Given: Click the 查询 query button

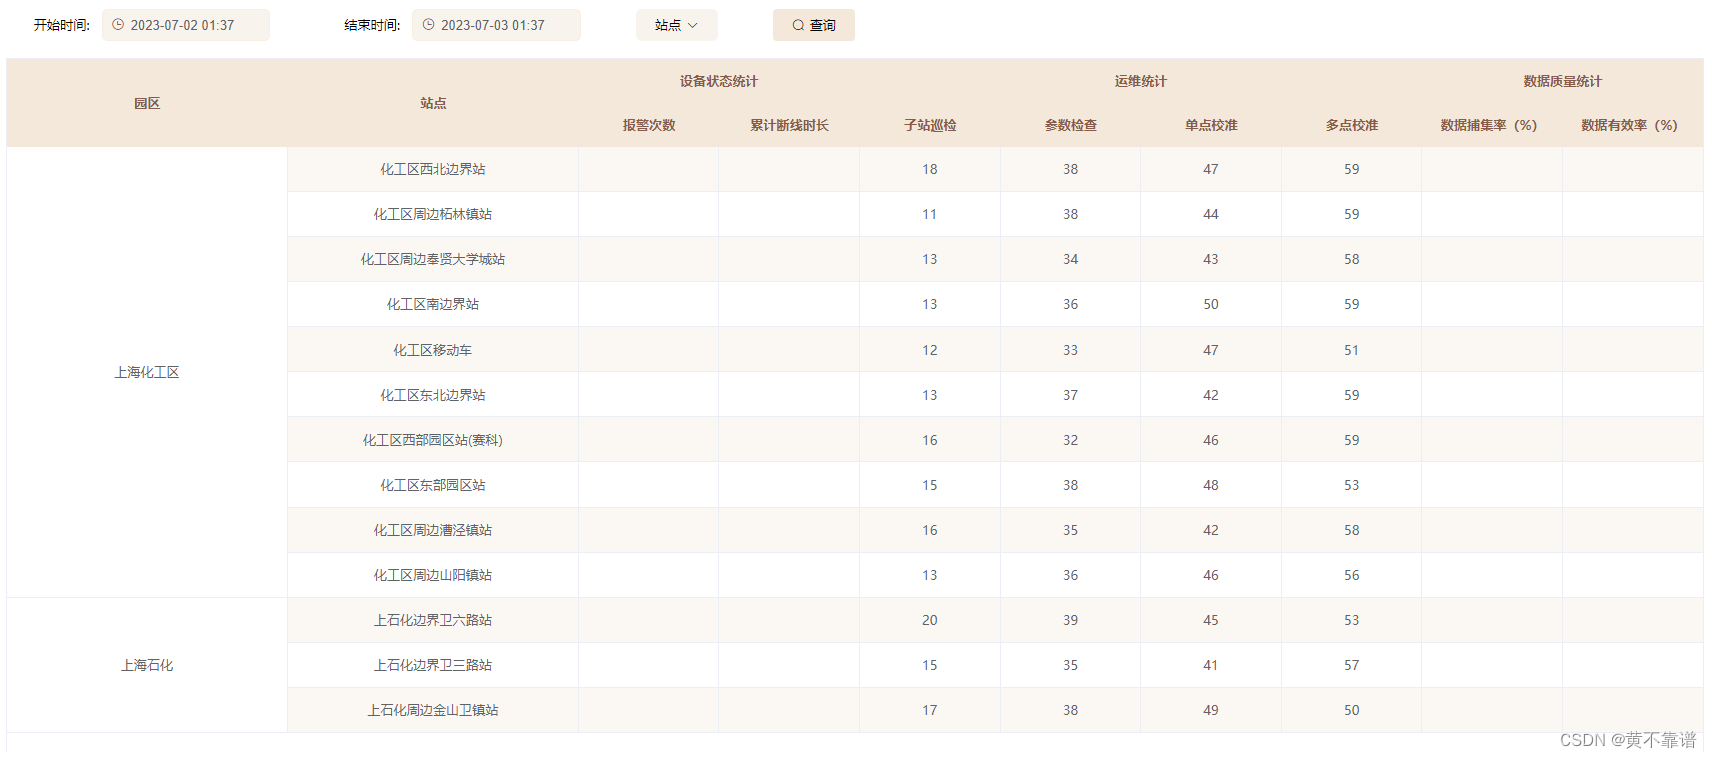Looking at the screenshot, I should click(x=814, y=25).
